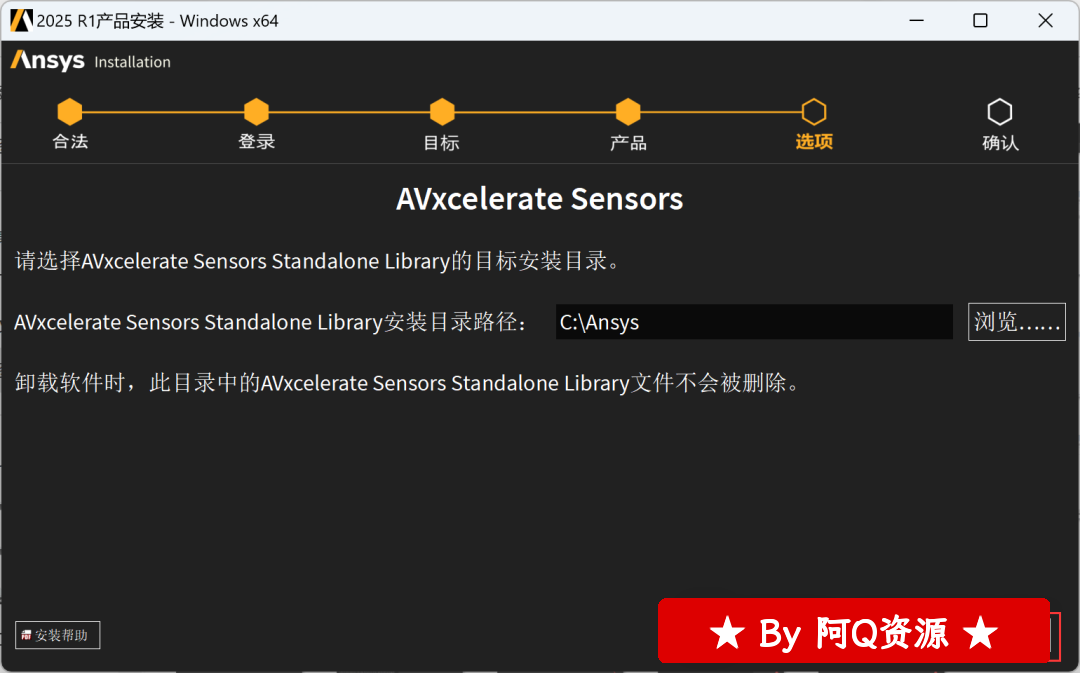Click the red By 阿Q资源 banner
Image resolution: width=1080 pixels, height=673 pixels.
[x=853, y=631]
